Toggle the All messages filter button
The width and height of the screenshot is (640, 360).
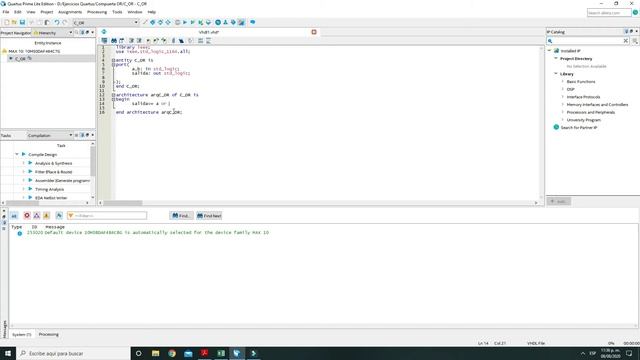pyautogui.click(x=14, y=216)
